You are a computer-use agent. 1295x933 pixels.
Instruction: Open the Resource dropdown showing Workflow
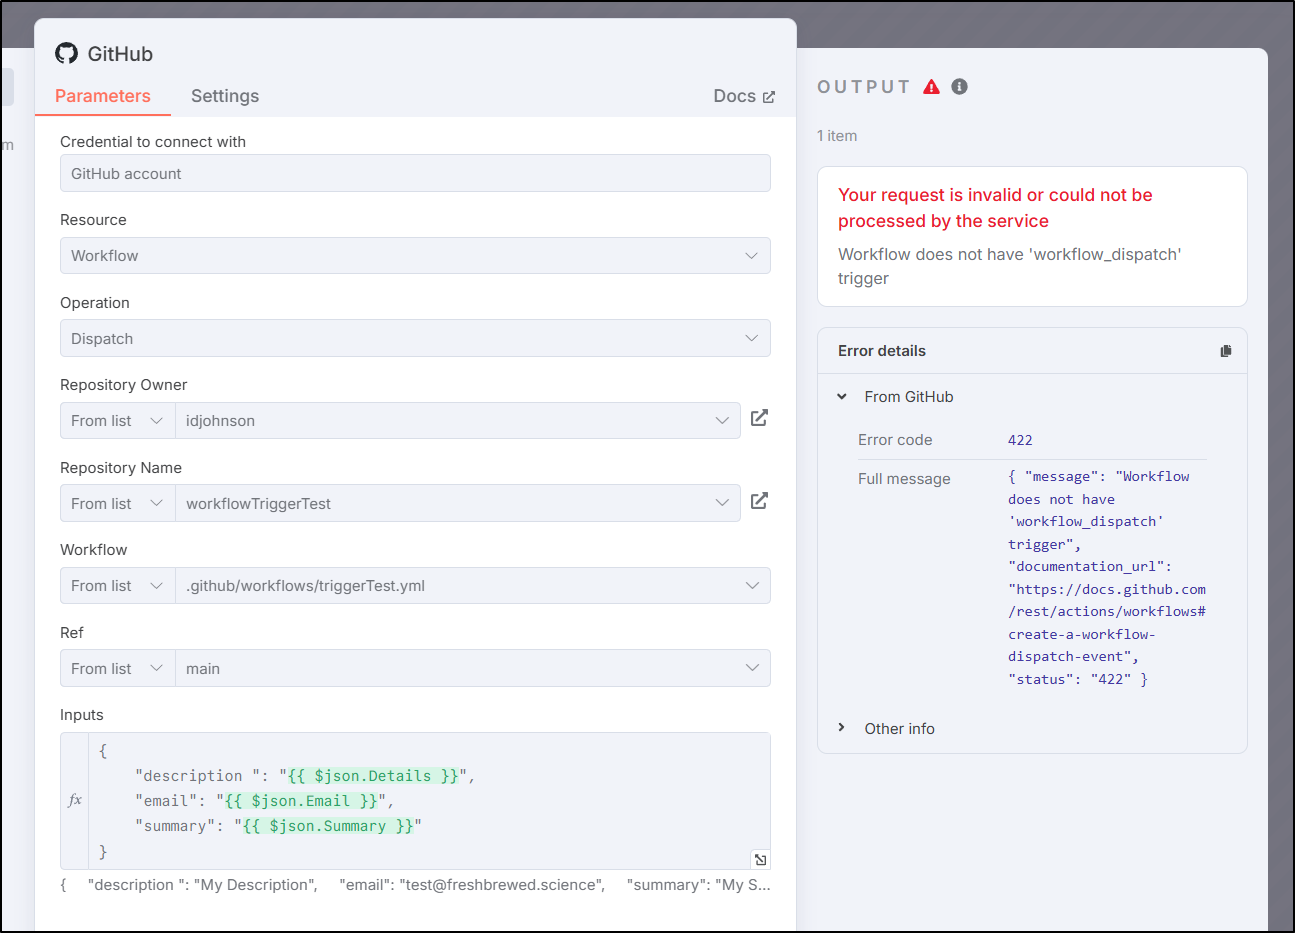tap(415, 256)
